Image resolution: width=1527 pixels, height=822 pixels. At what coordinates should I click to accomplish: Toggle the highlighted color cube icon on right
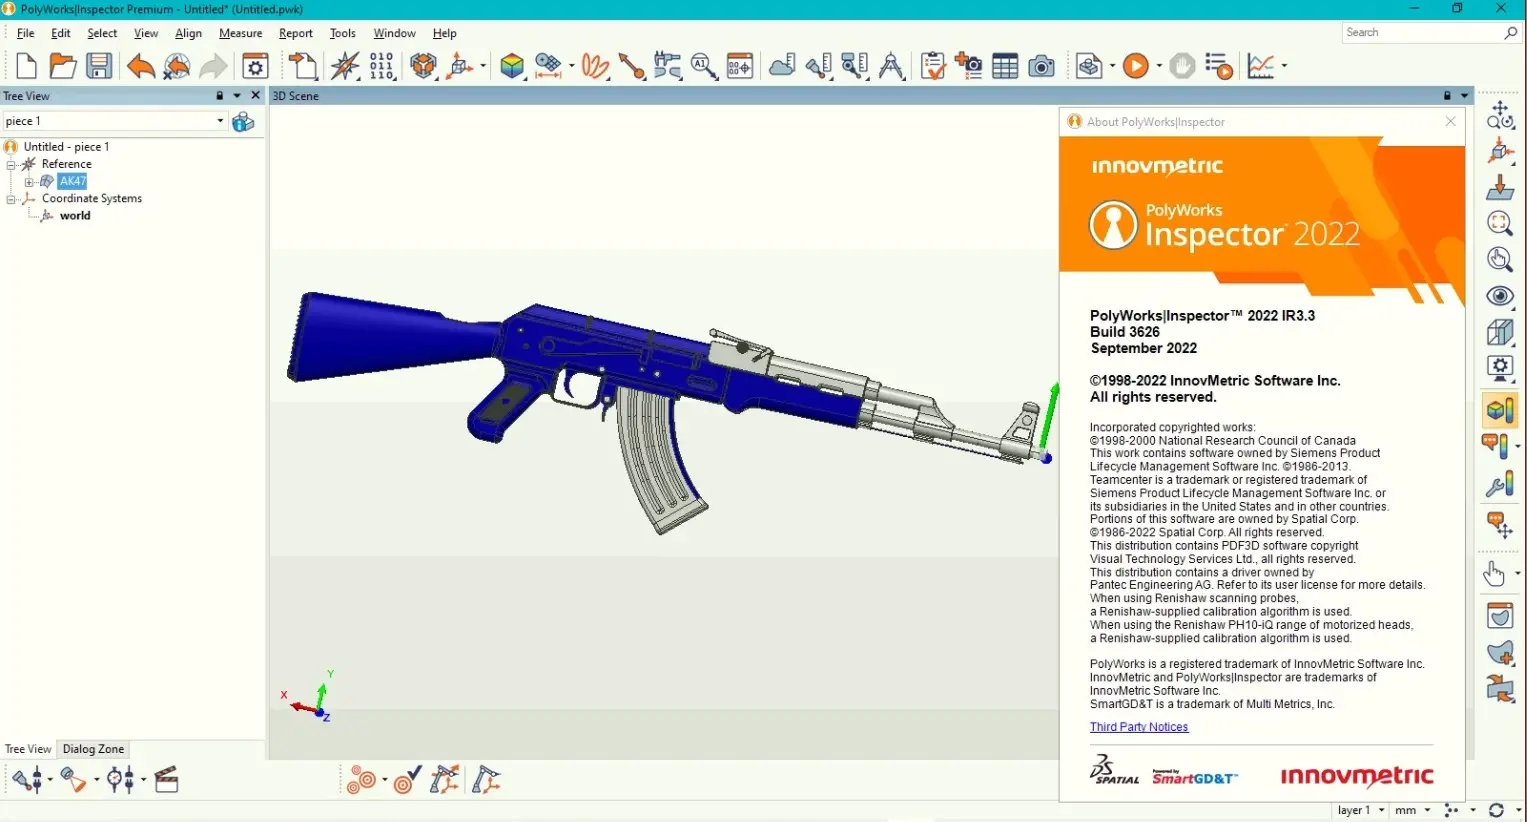point(1499,410)
